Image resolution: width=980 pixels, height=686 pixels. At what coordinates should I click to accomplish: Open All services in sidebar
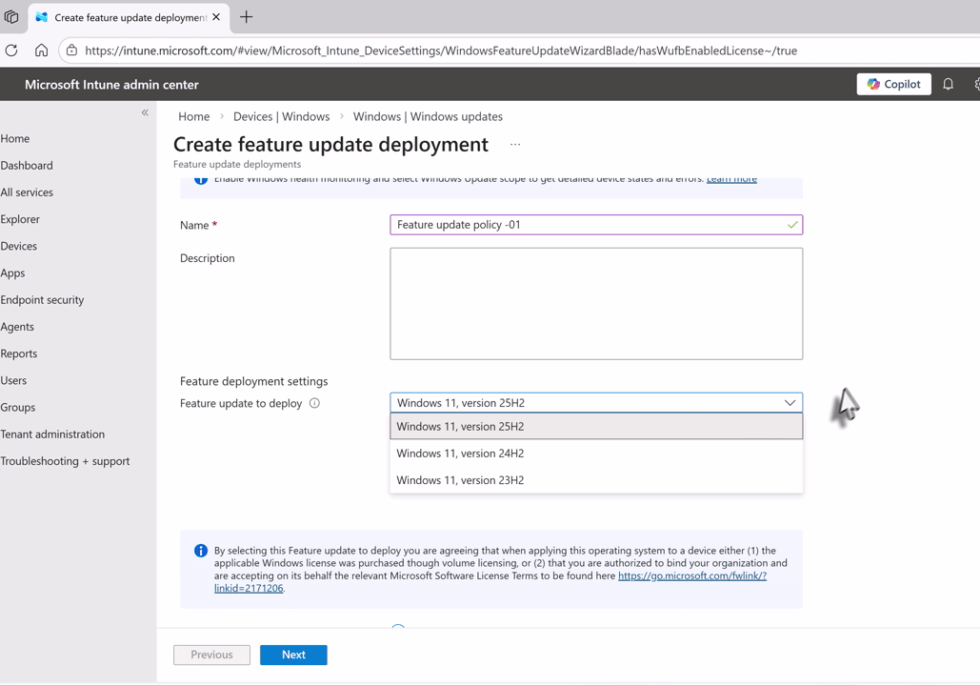tap(27, 192)
